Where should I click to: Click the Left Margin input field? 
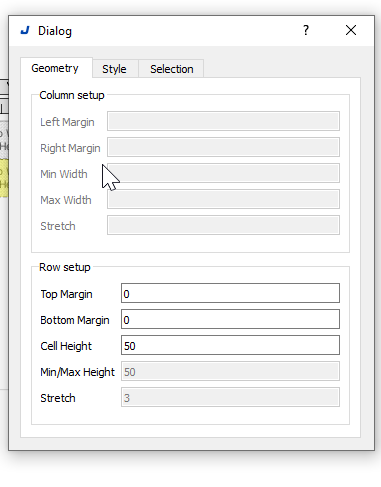pyautogui.click(x=223, y=121)
